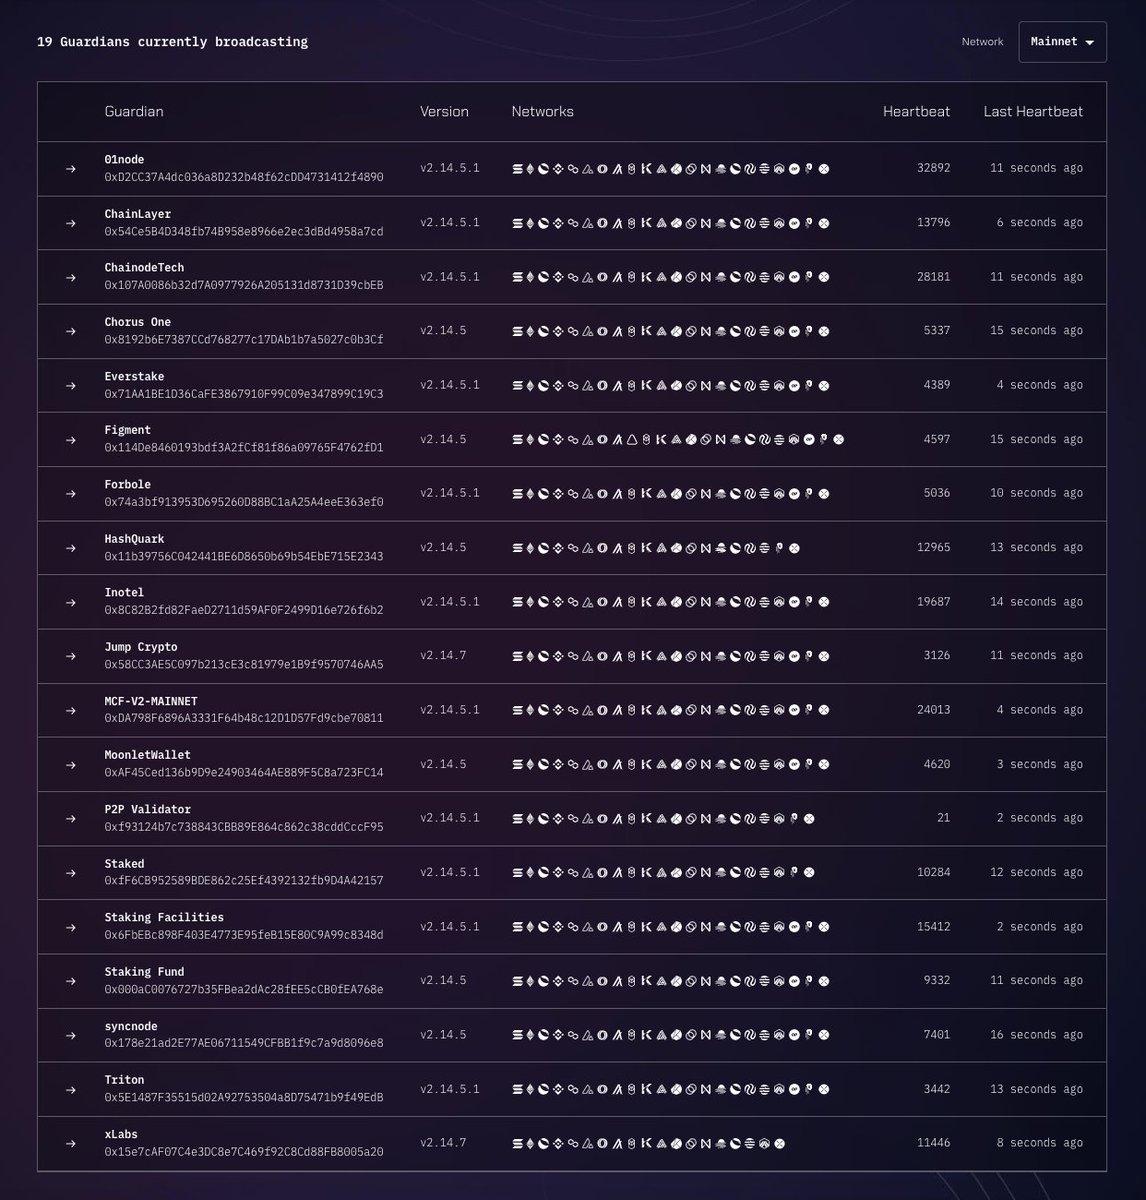Click the Heartbeat column header
1146x1200 pixels.
916,111
